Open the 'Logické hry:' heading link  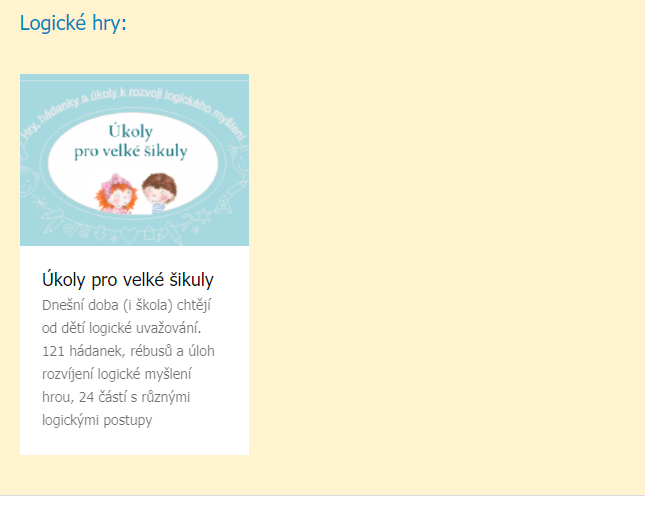coord(73,23)
